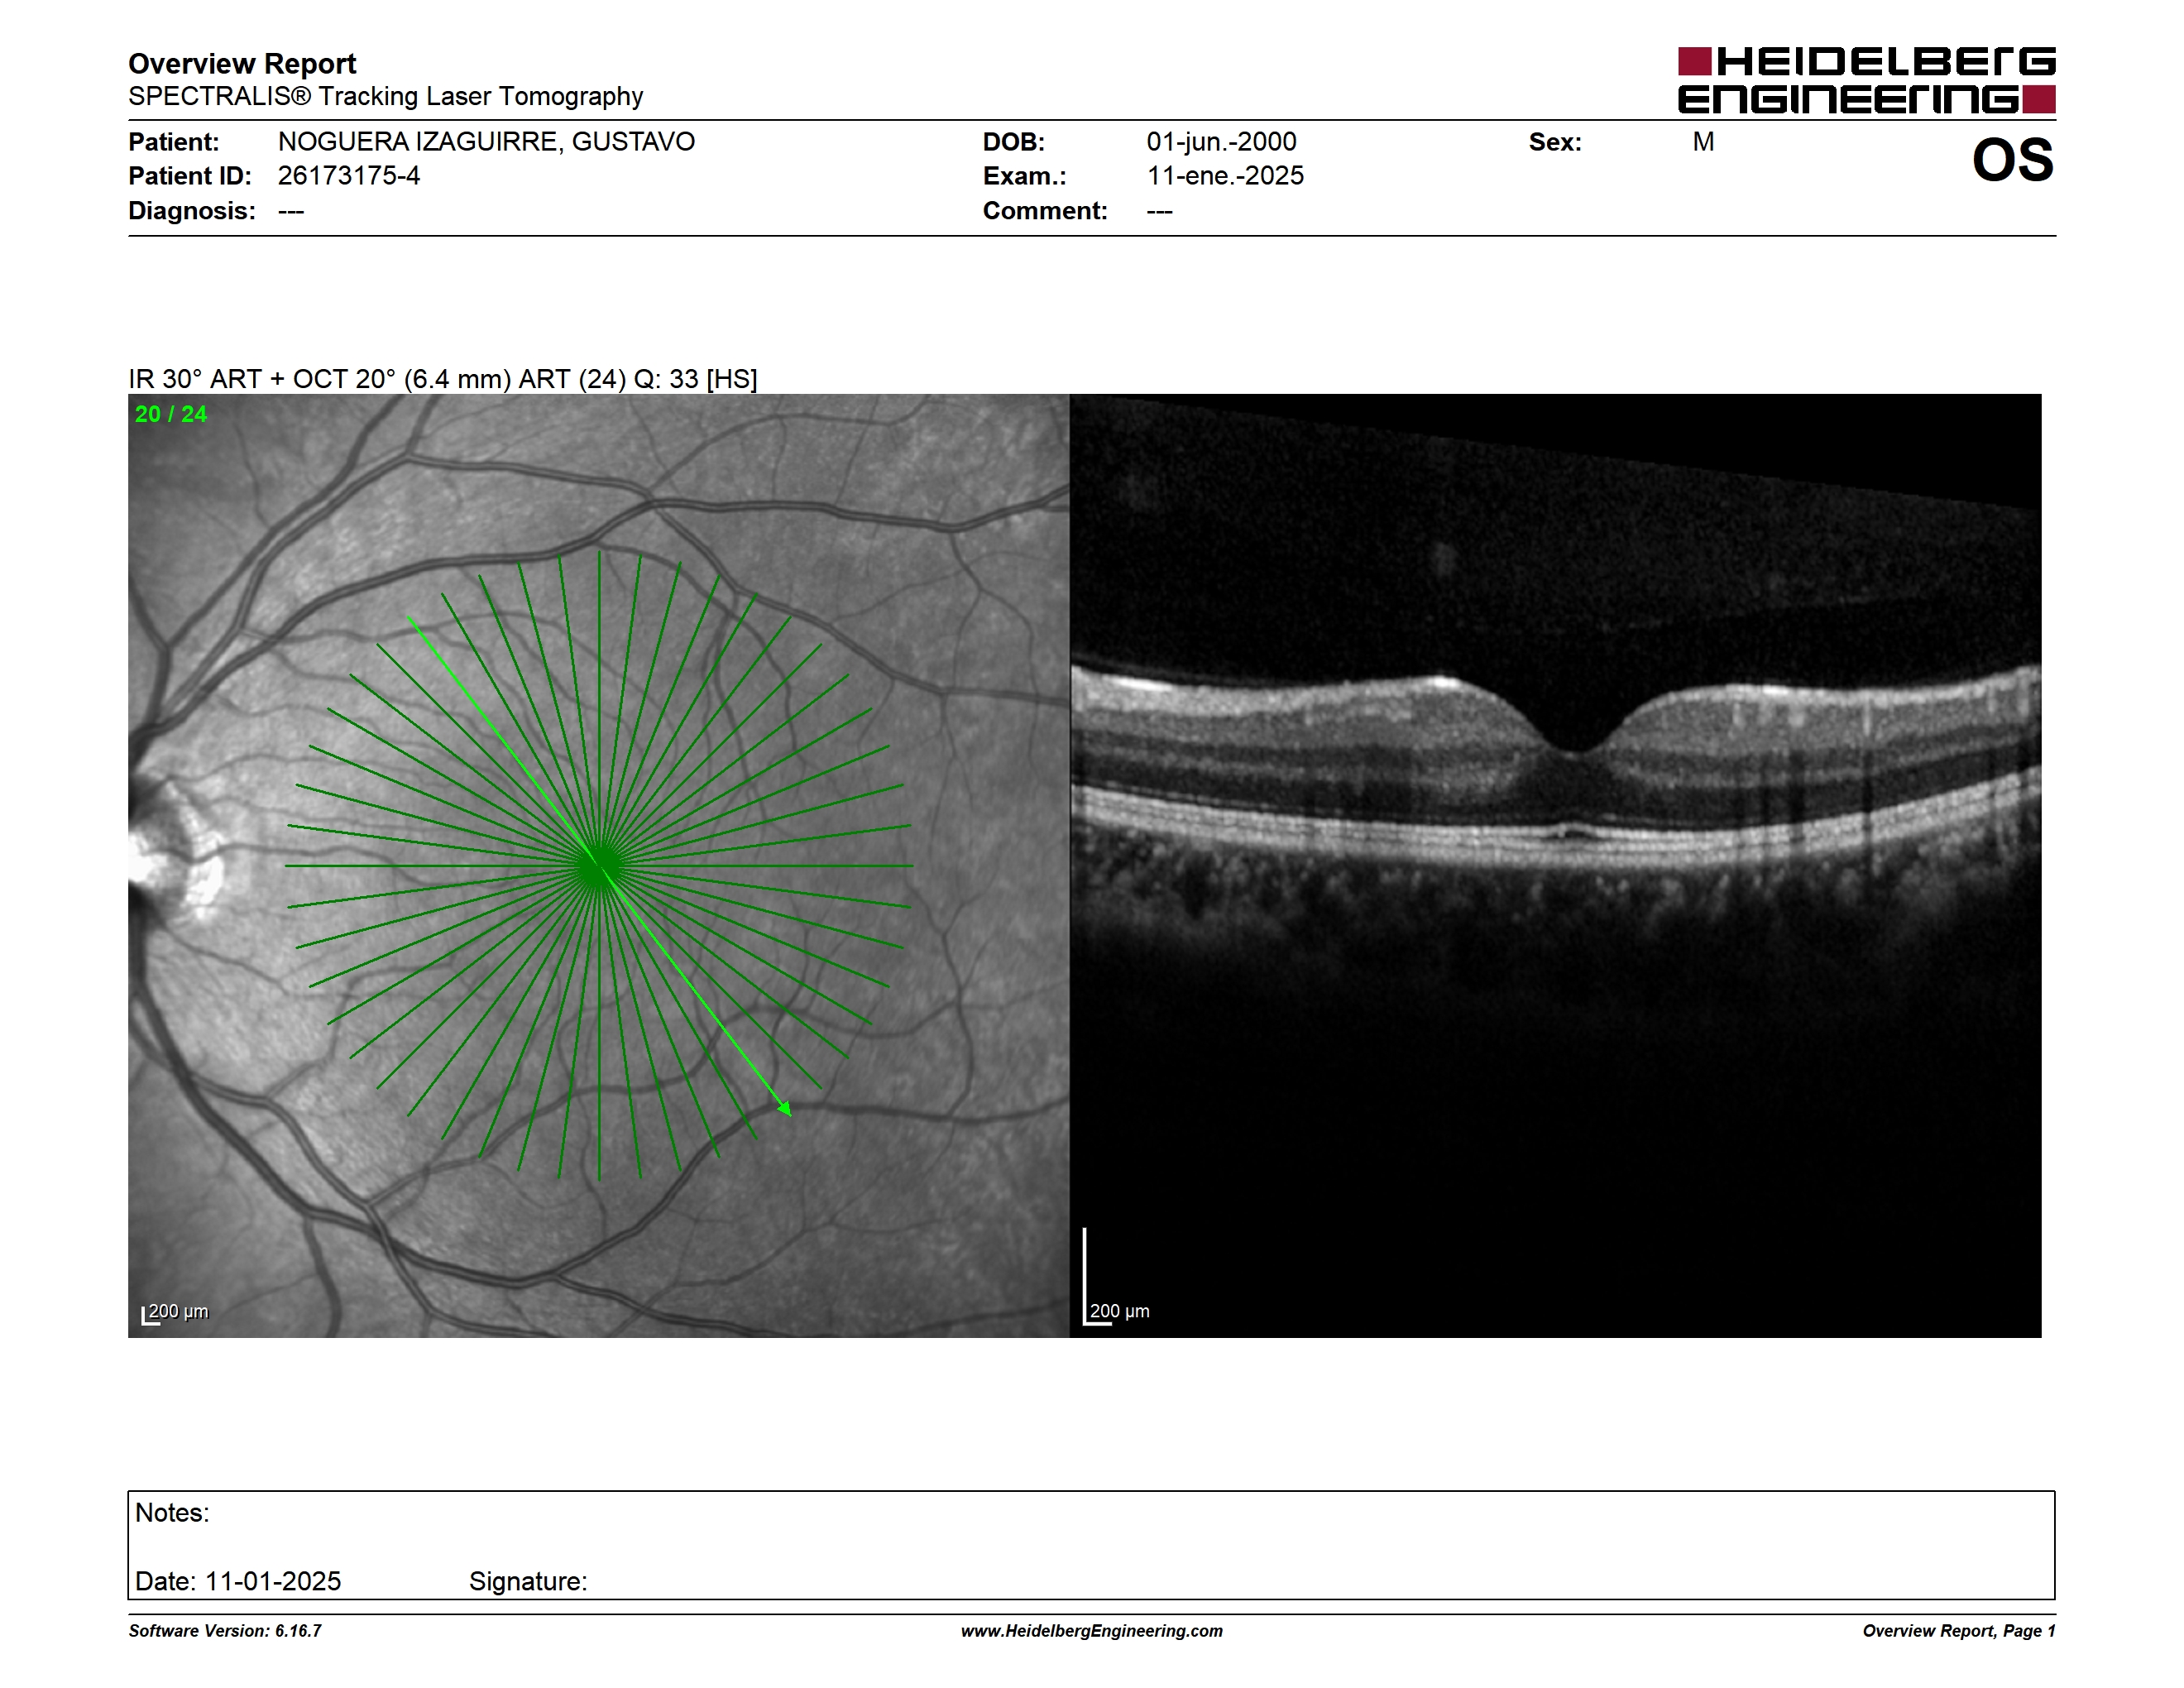The image size is (2184, 1688).
Task: Click the Signature field
Action: (528, 1581)
